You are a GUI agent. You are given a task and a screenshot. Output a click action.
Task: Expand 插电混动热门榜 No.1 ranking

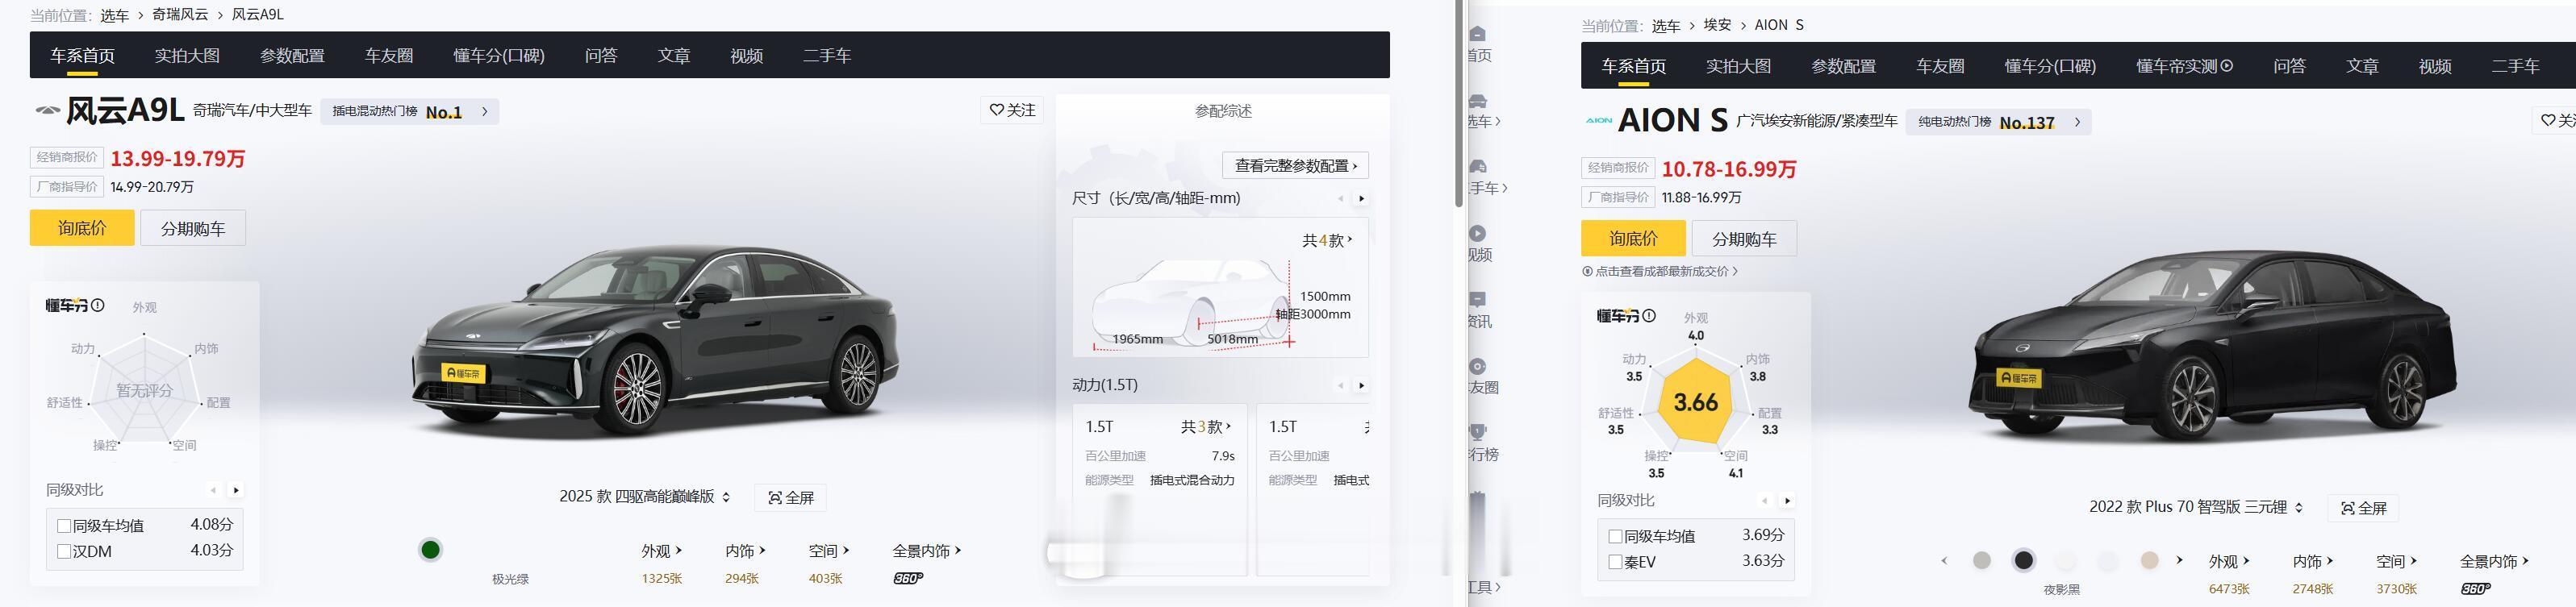pos(409,112)
